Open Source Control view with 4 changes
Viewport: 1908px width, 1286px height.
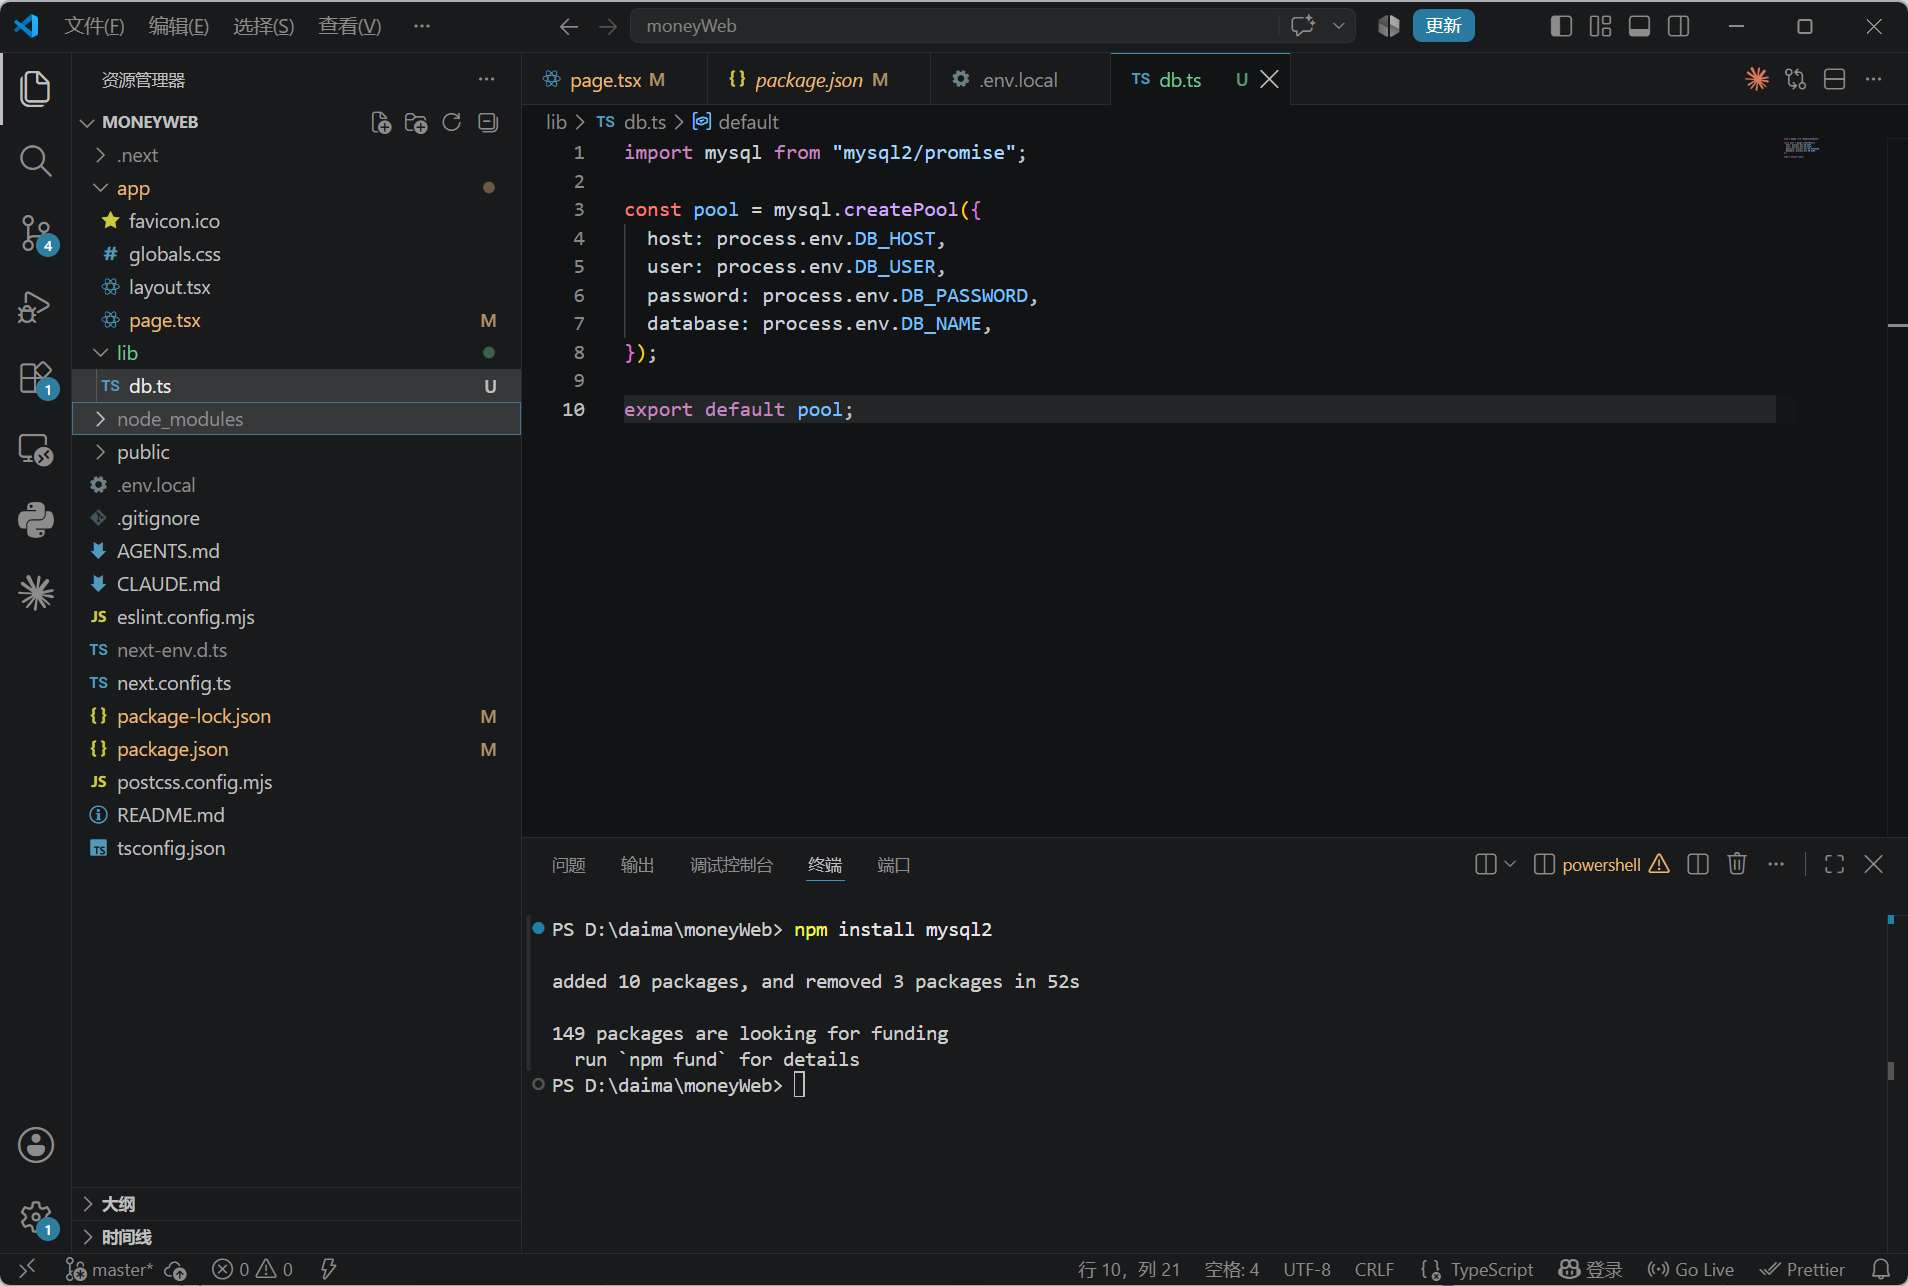[36, 234]
